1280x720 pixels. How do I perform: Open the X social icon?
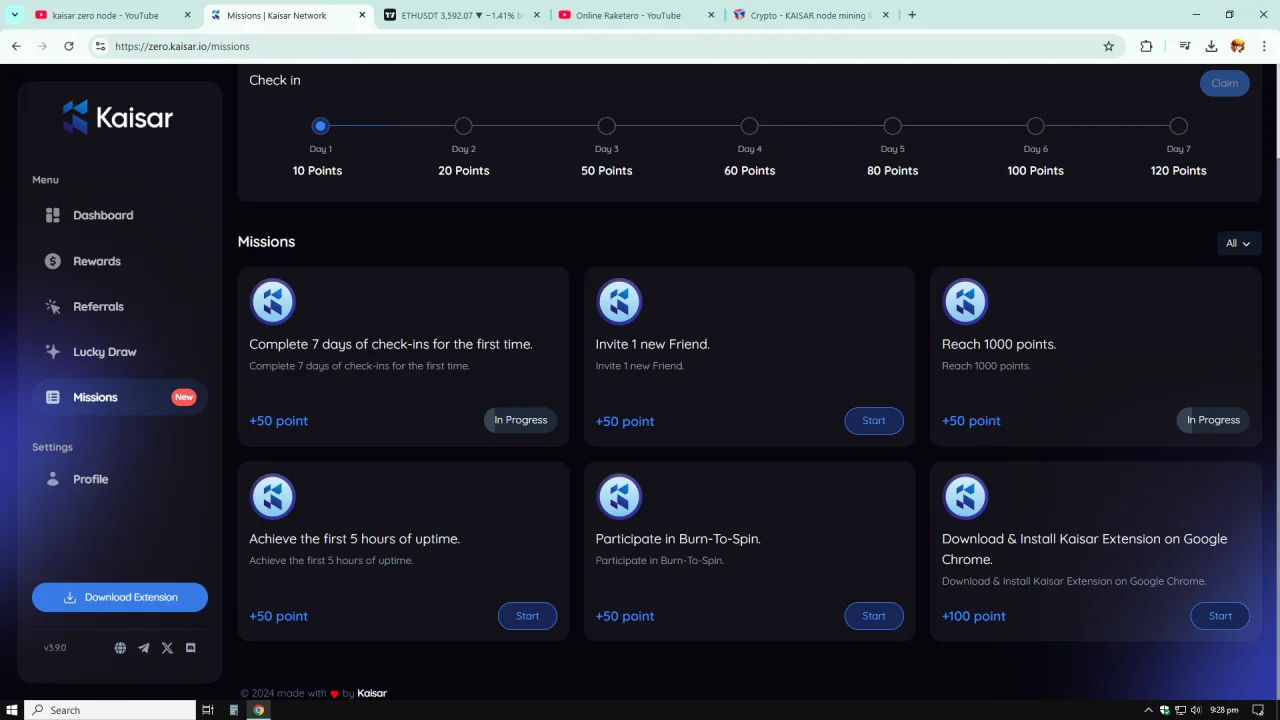pyautogui.click(x=167, y=648)
